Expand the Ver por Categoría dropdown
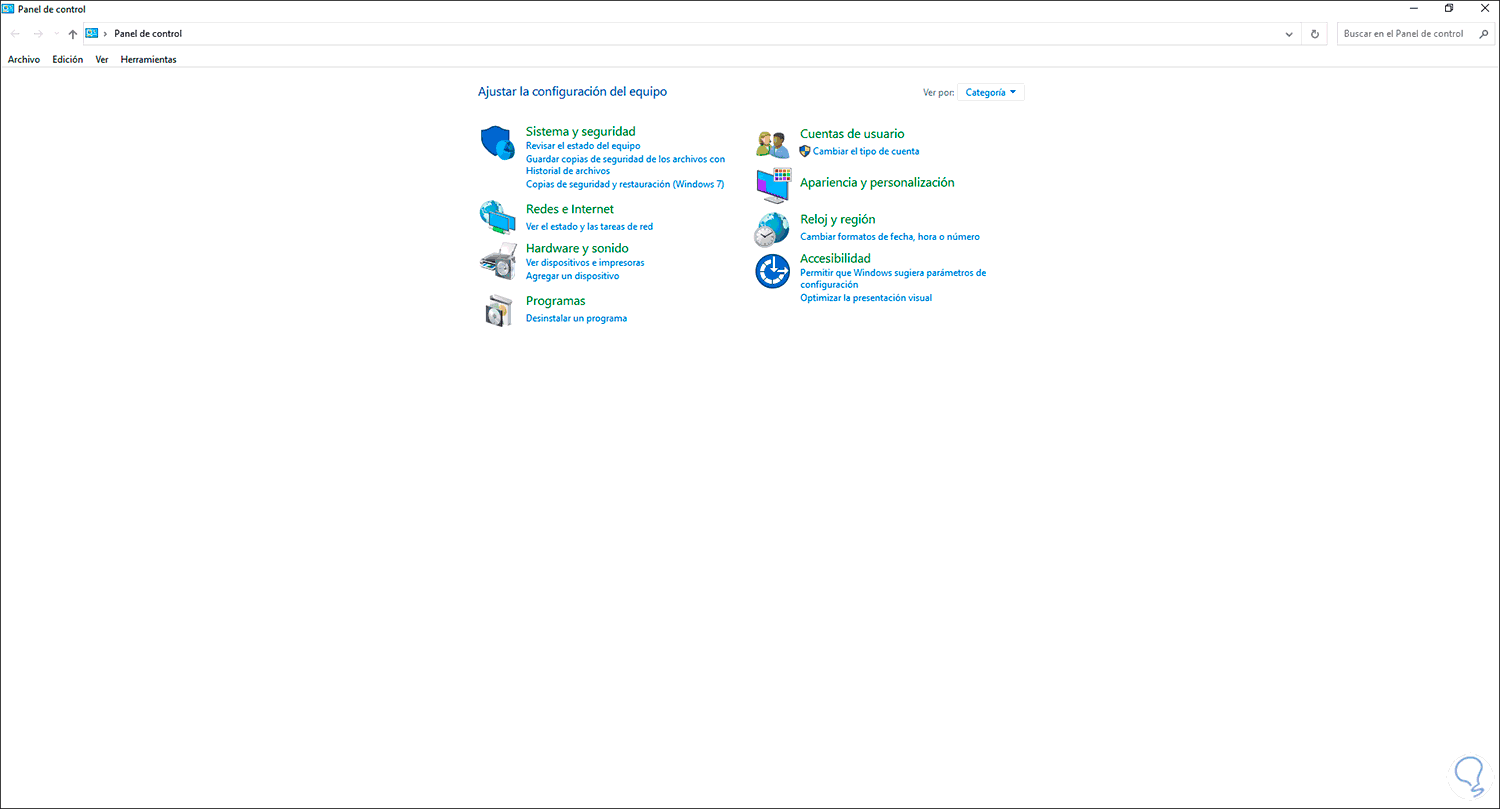This screenshot has width=1500, height=809. [990, 92]
